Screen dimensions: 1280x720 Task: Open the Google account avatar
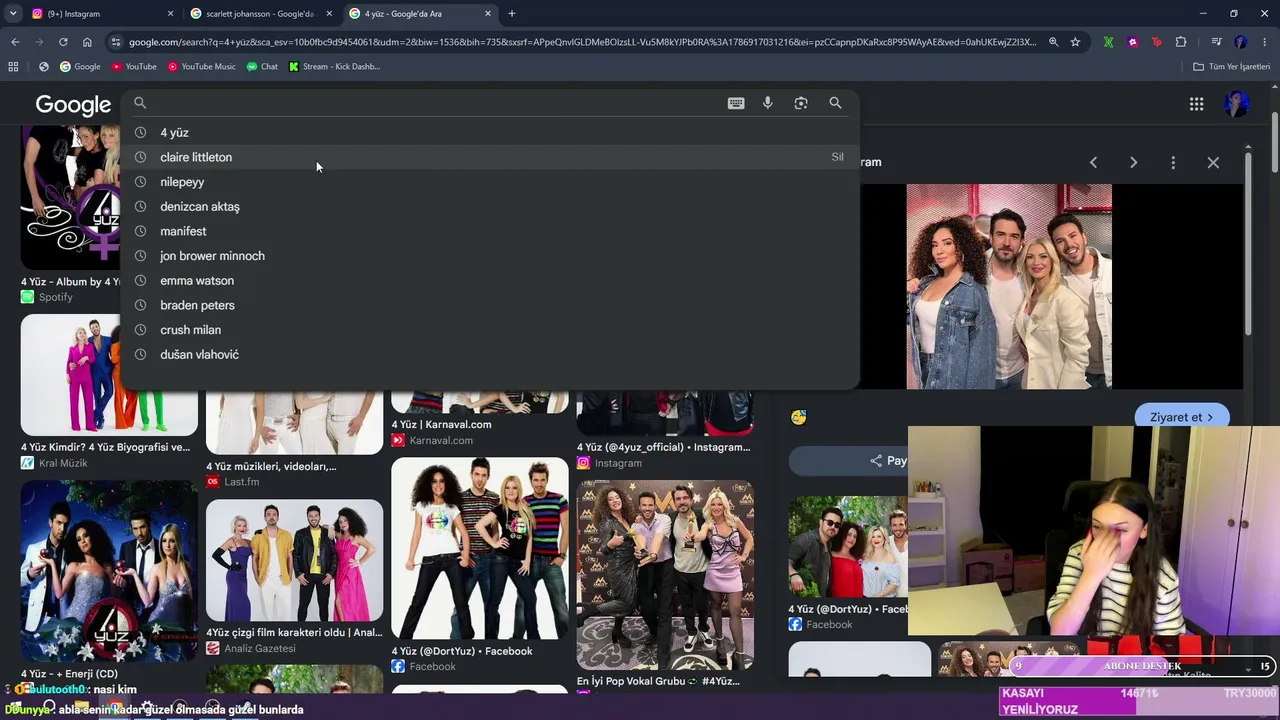1237,104
